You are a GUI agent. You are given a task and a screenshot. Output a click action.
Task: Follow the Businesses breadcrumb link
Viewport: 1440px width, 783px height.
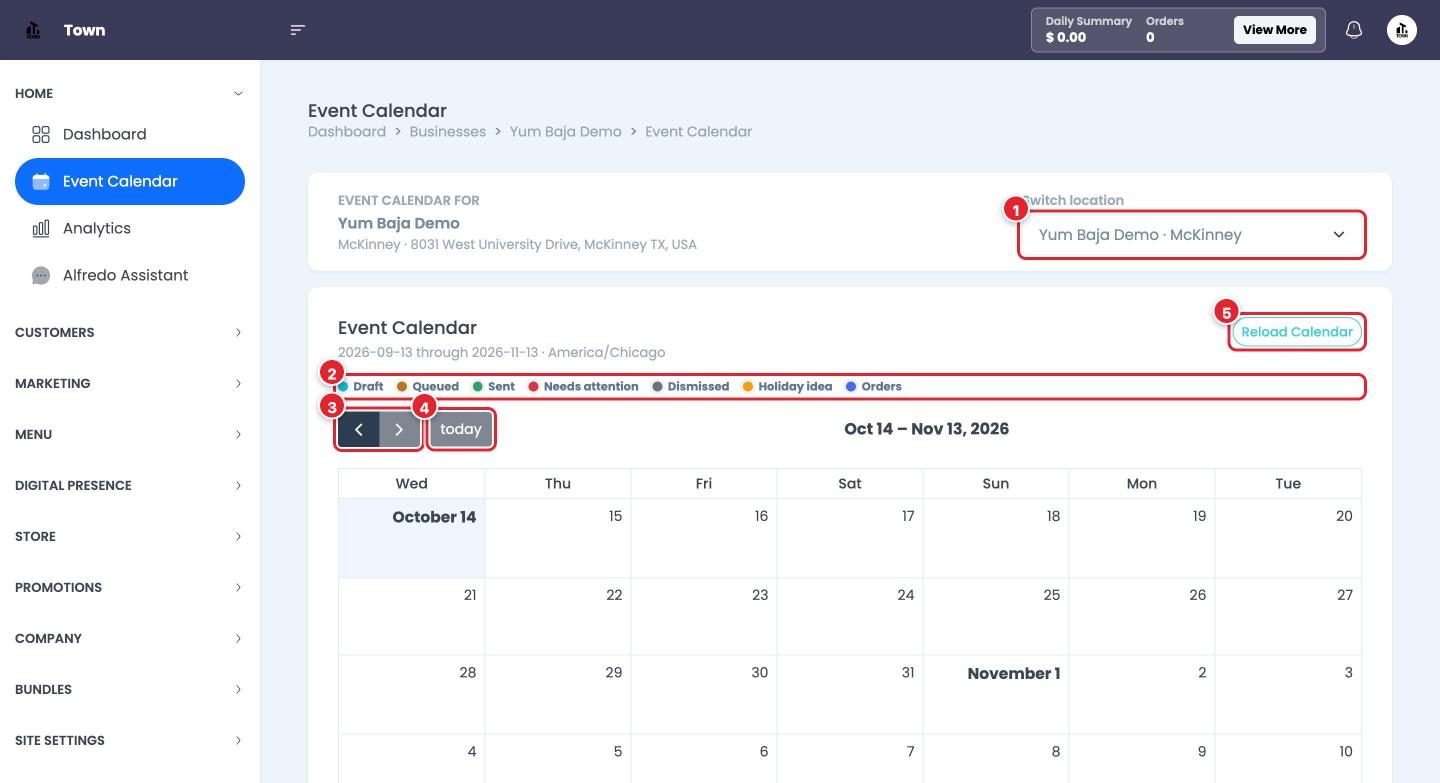[448, 132]
